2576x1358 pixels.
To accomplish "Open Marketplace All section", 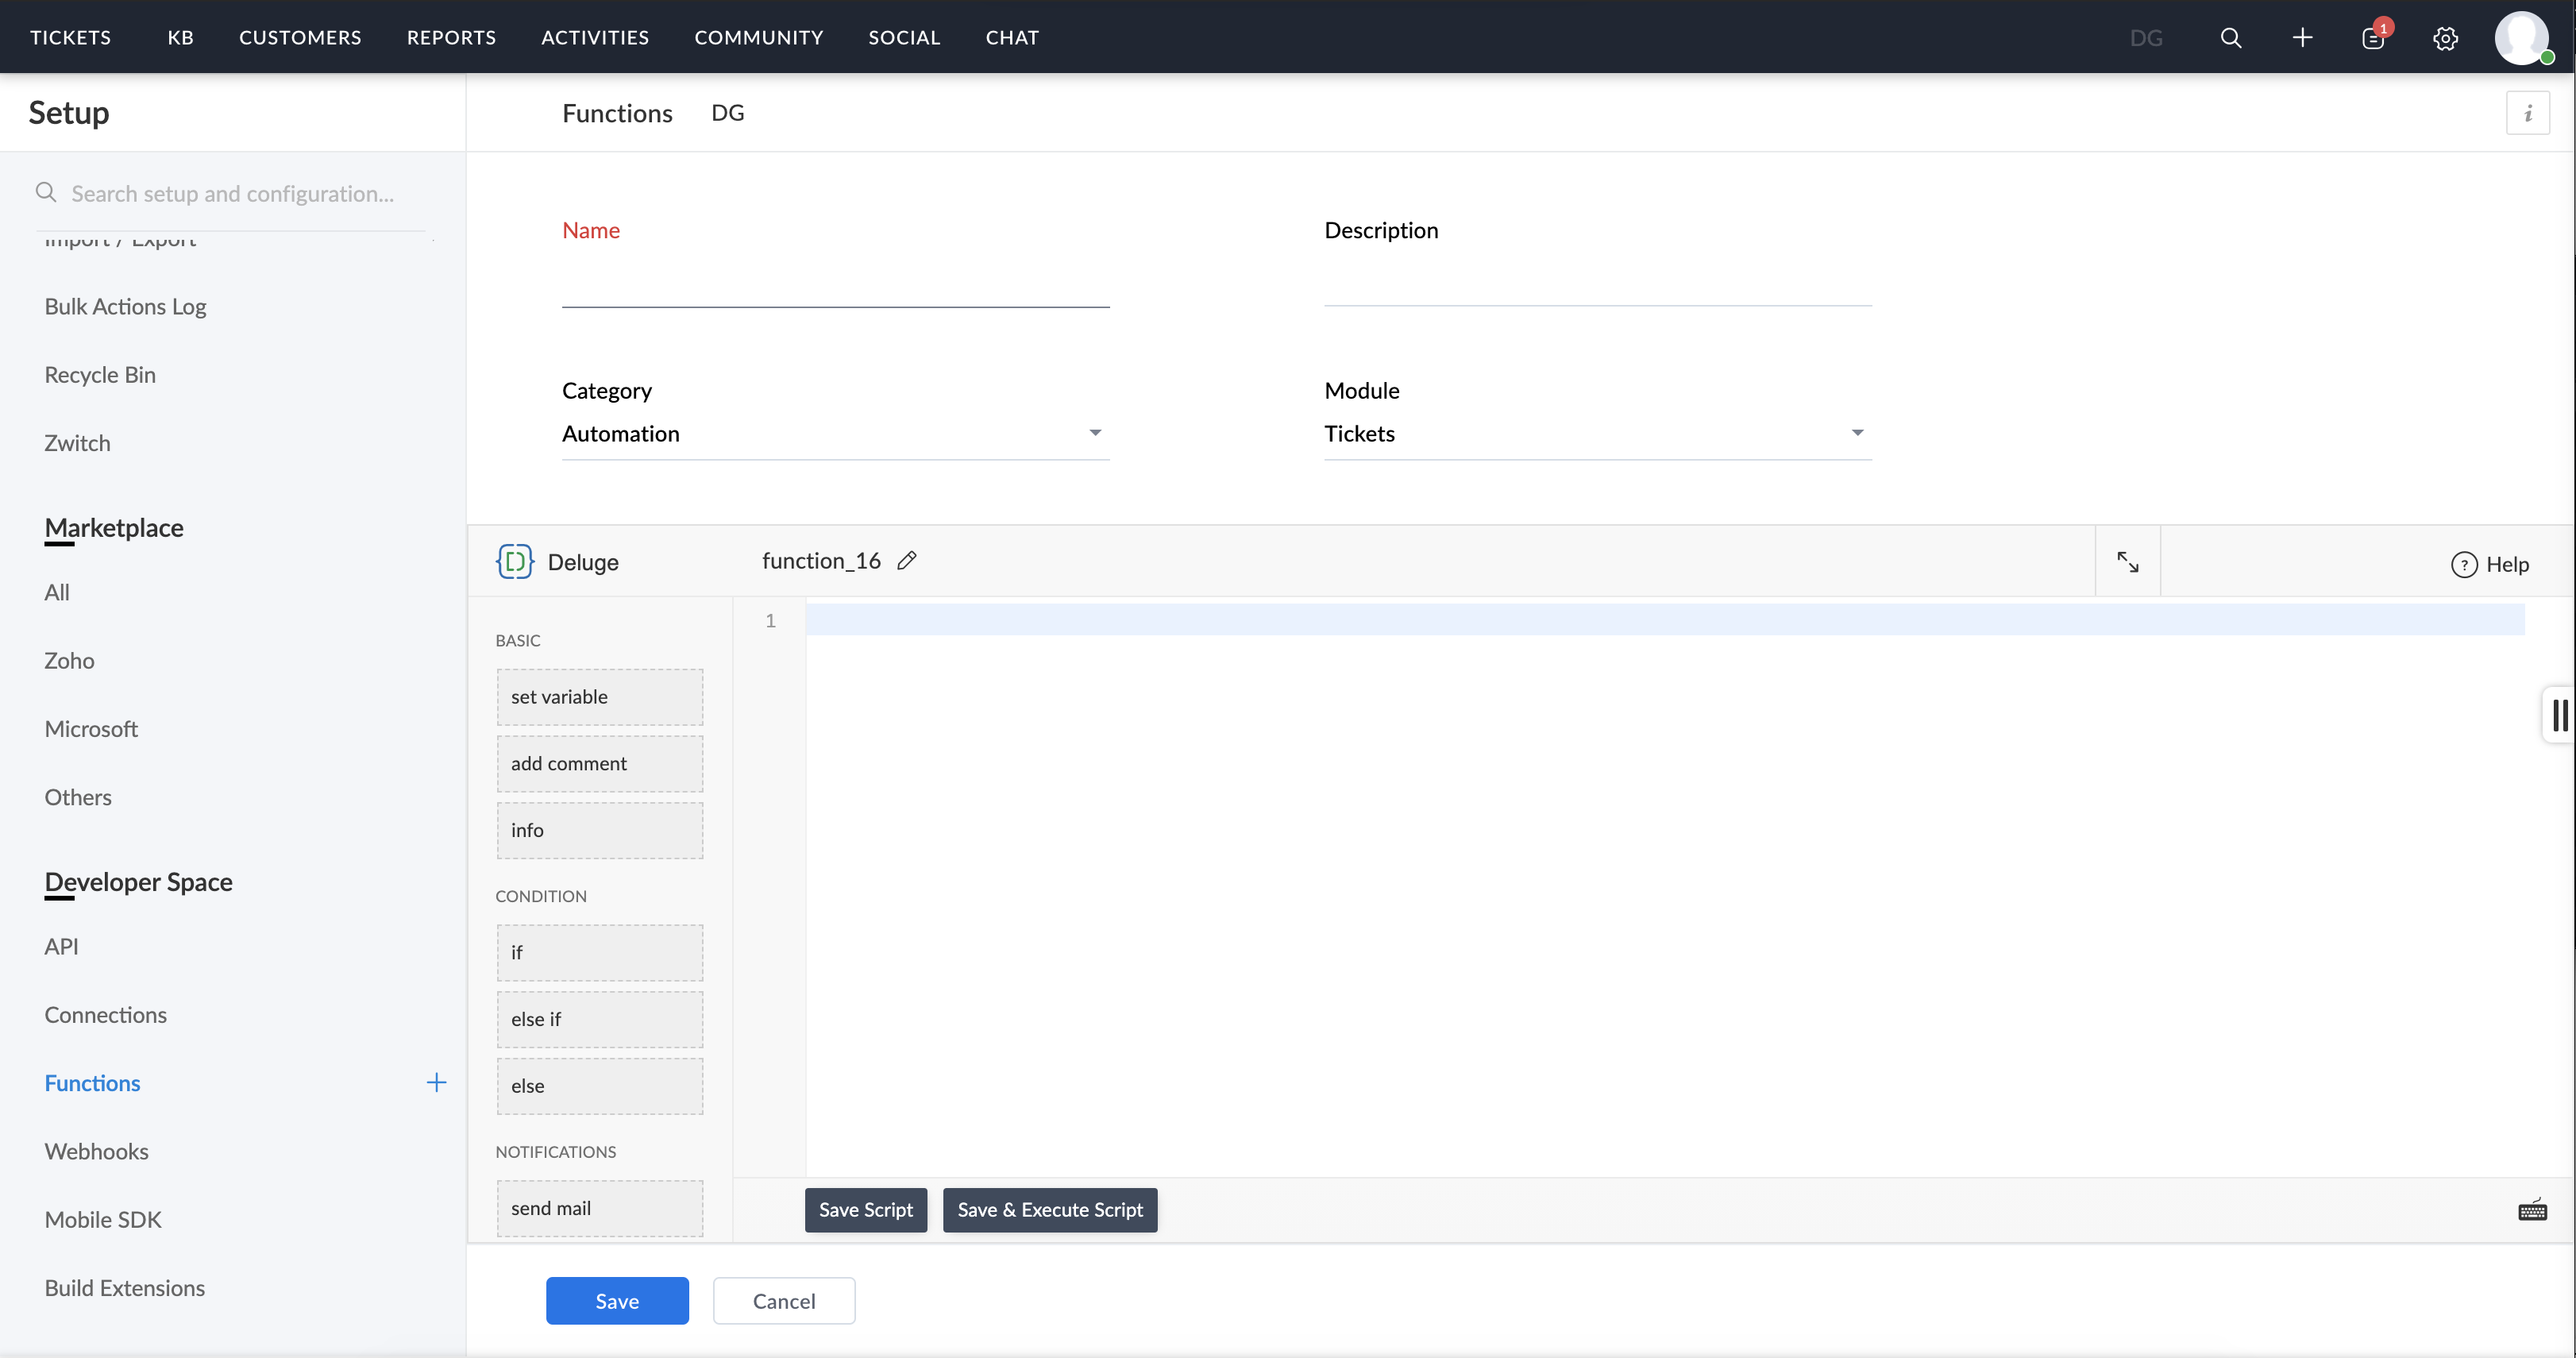I will 57,592.
